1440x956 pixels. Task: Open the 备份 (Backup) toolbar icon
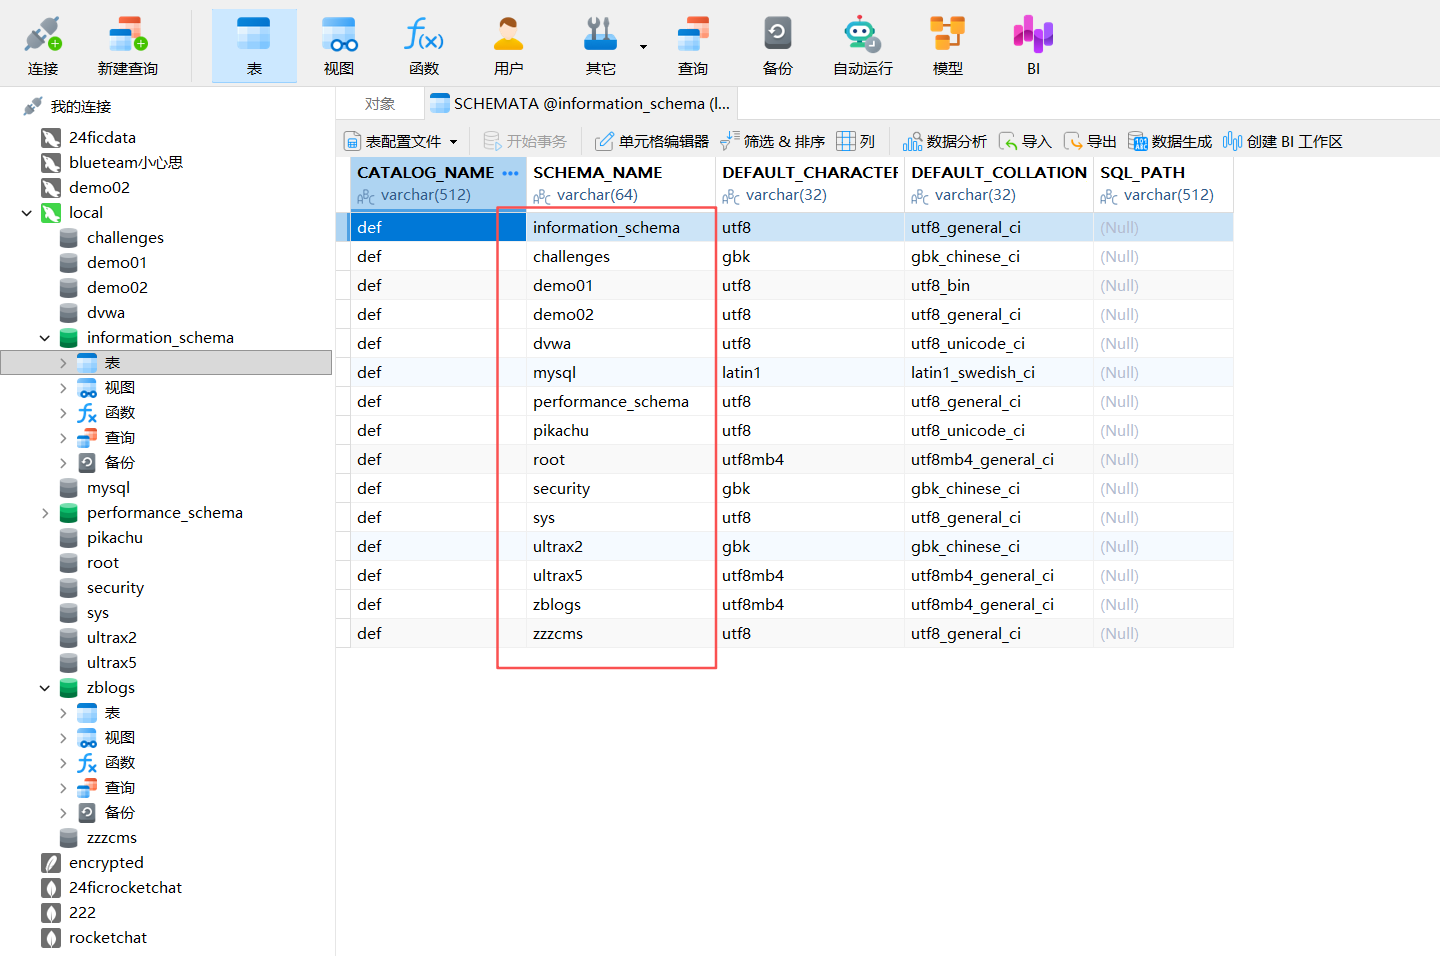click(778, 46)
